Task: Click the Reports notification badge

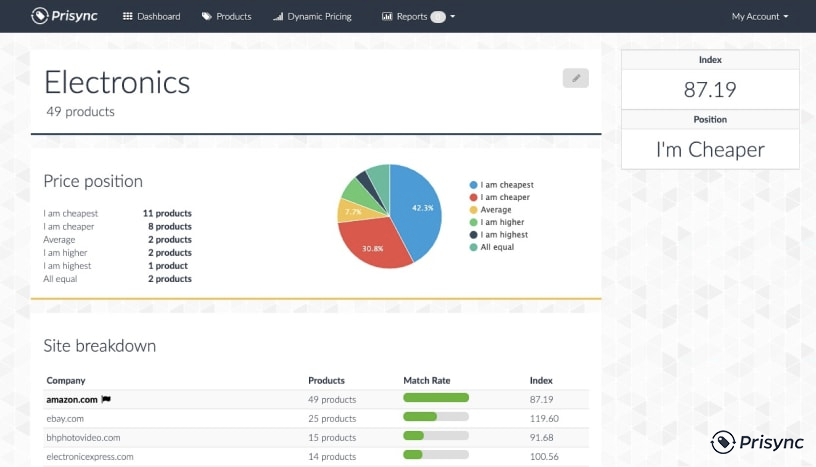Action: click(x=438, y=17)
